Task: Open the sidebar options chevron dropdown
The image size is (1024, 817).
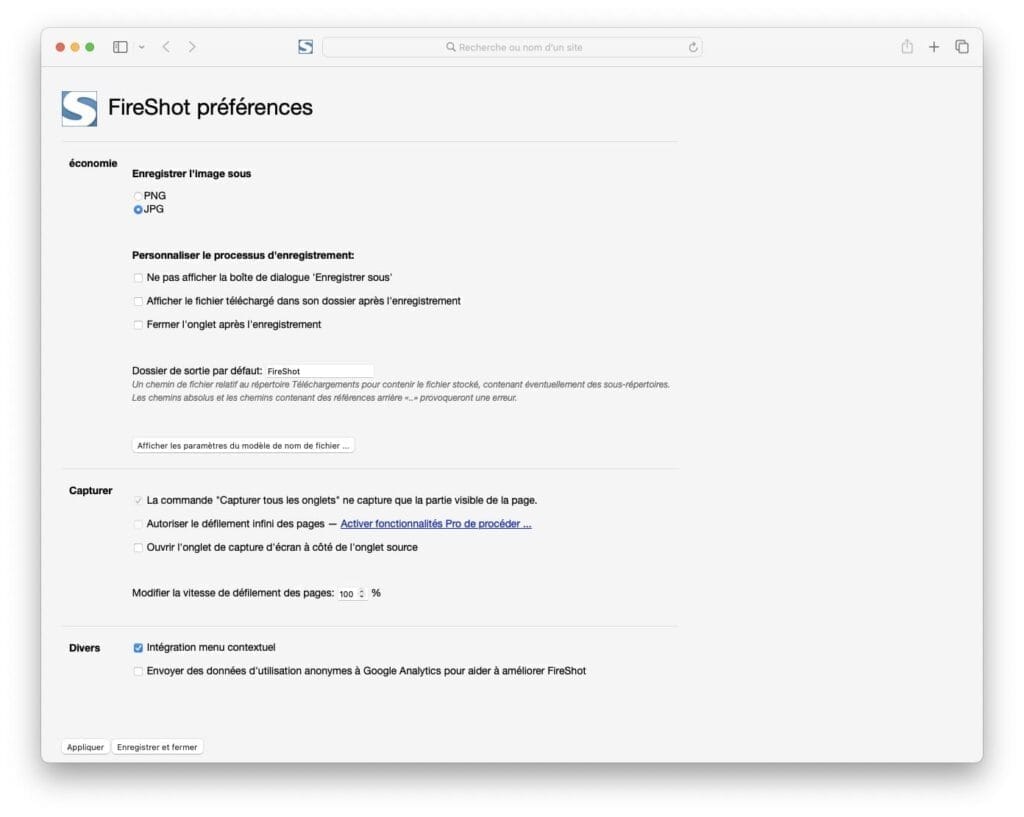Action: coord(141,46)
